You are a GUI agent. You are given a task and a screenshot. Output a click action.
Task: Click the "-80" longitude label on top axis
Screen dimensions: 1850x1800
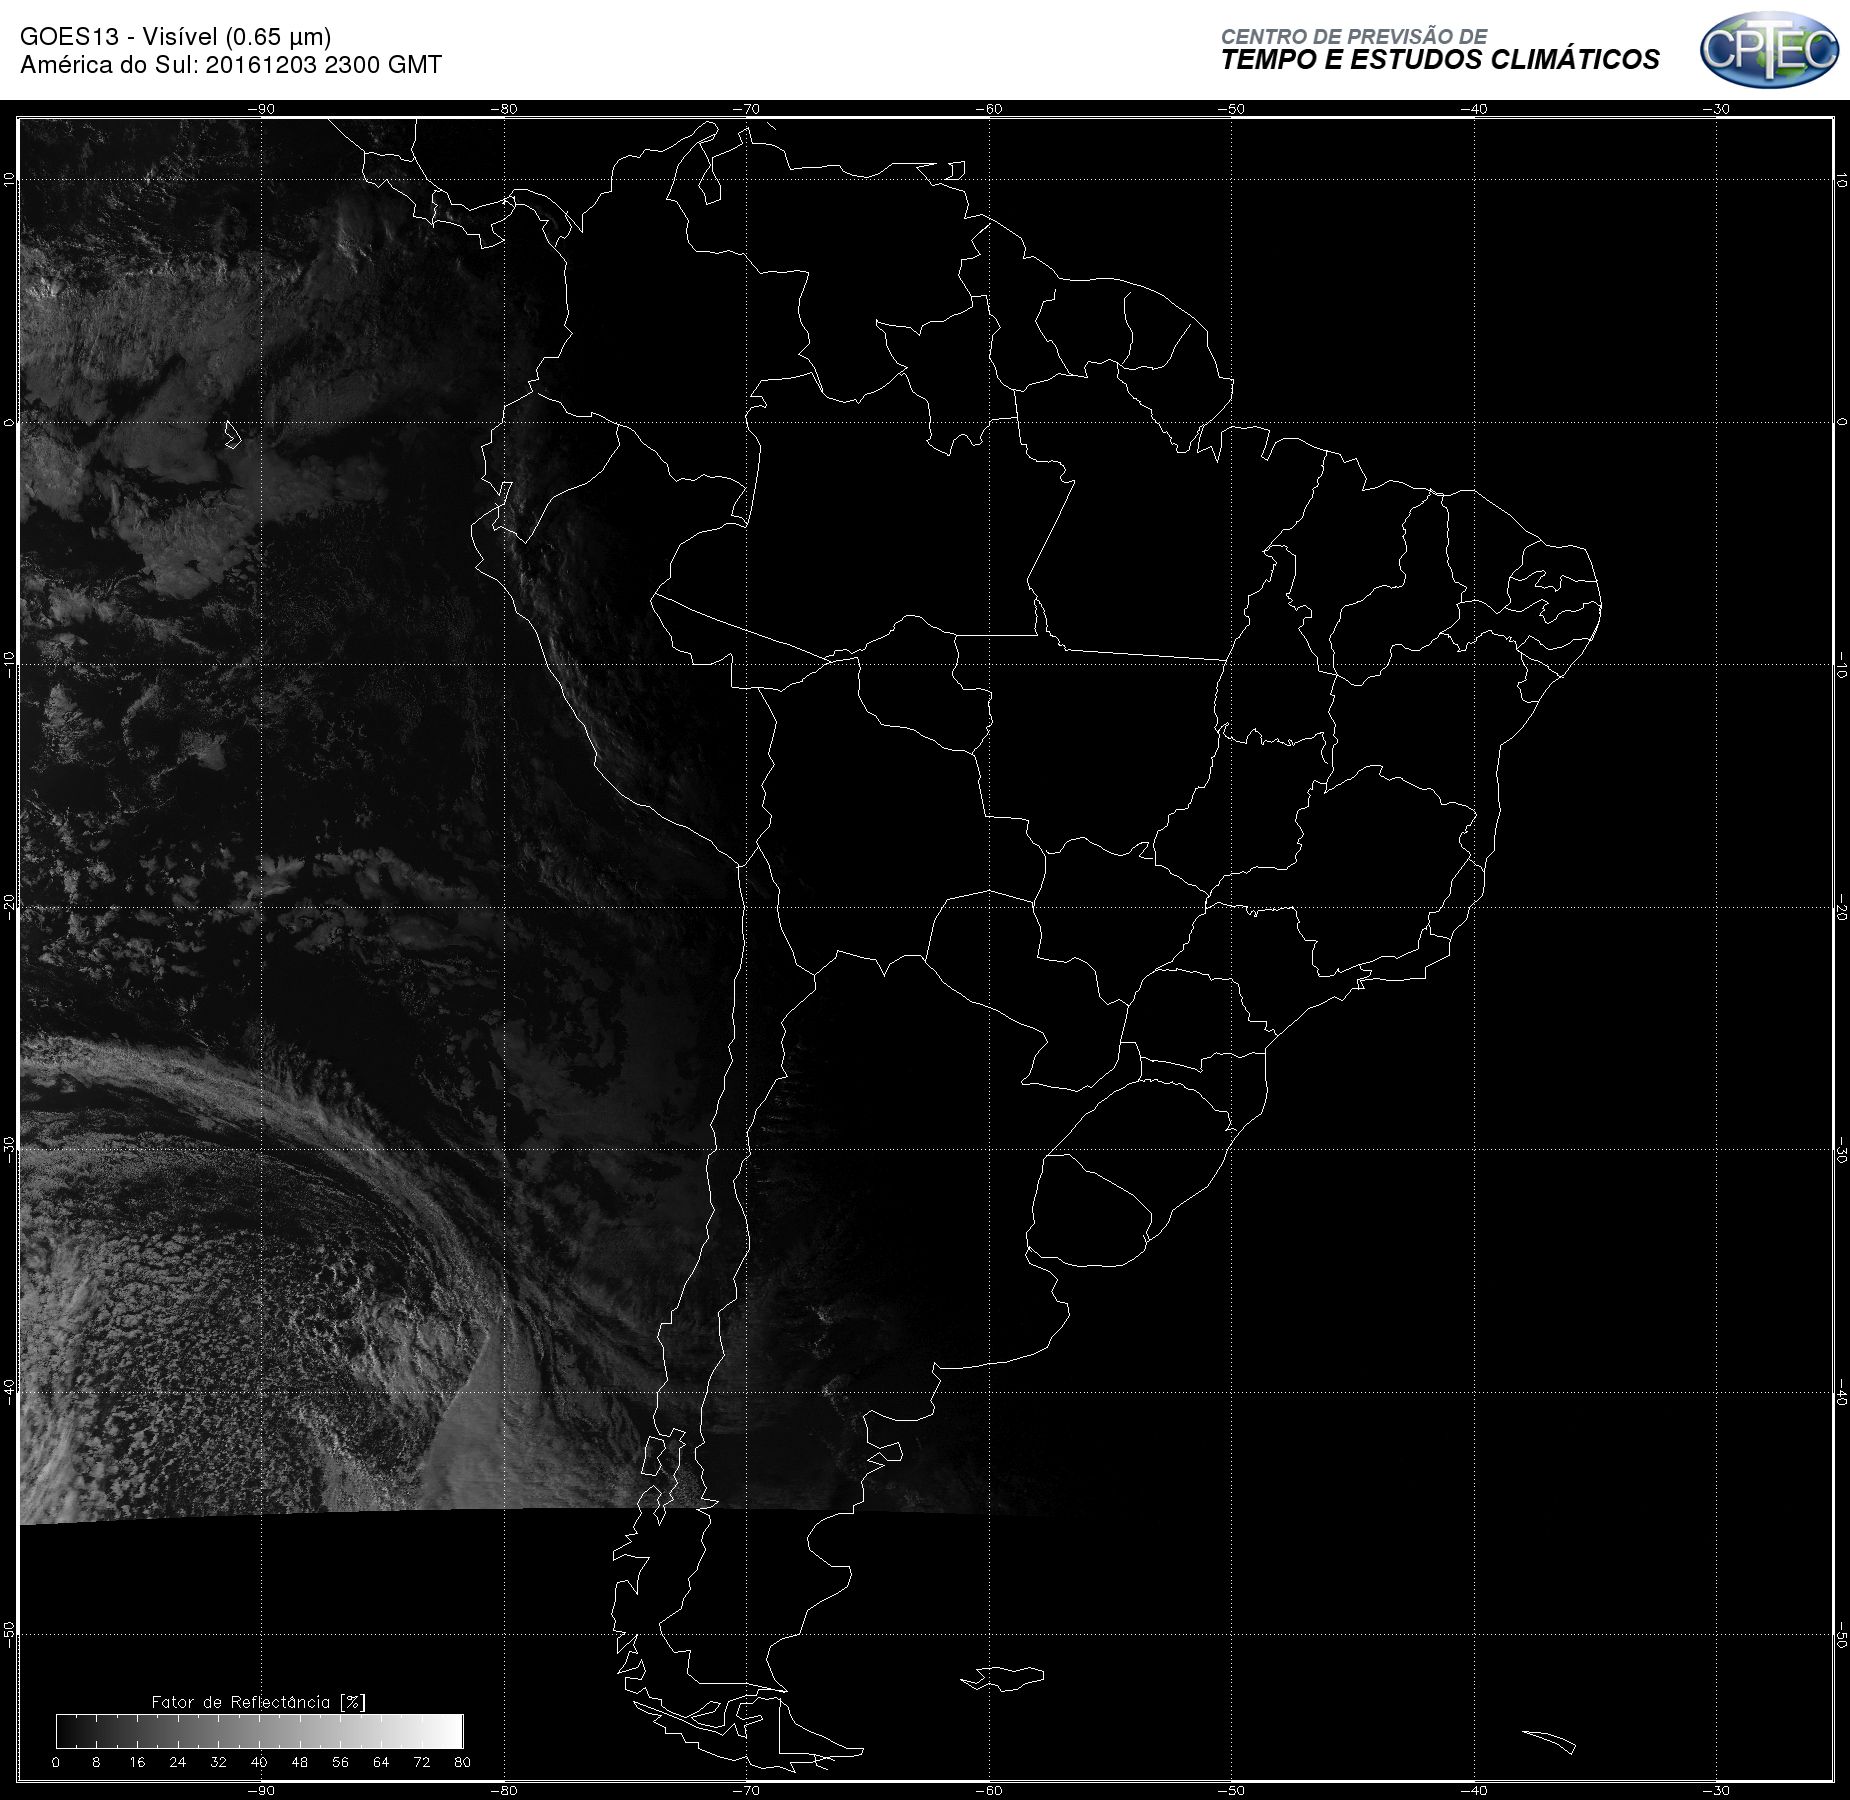(504, 109)
